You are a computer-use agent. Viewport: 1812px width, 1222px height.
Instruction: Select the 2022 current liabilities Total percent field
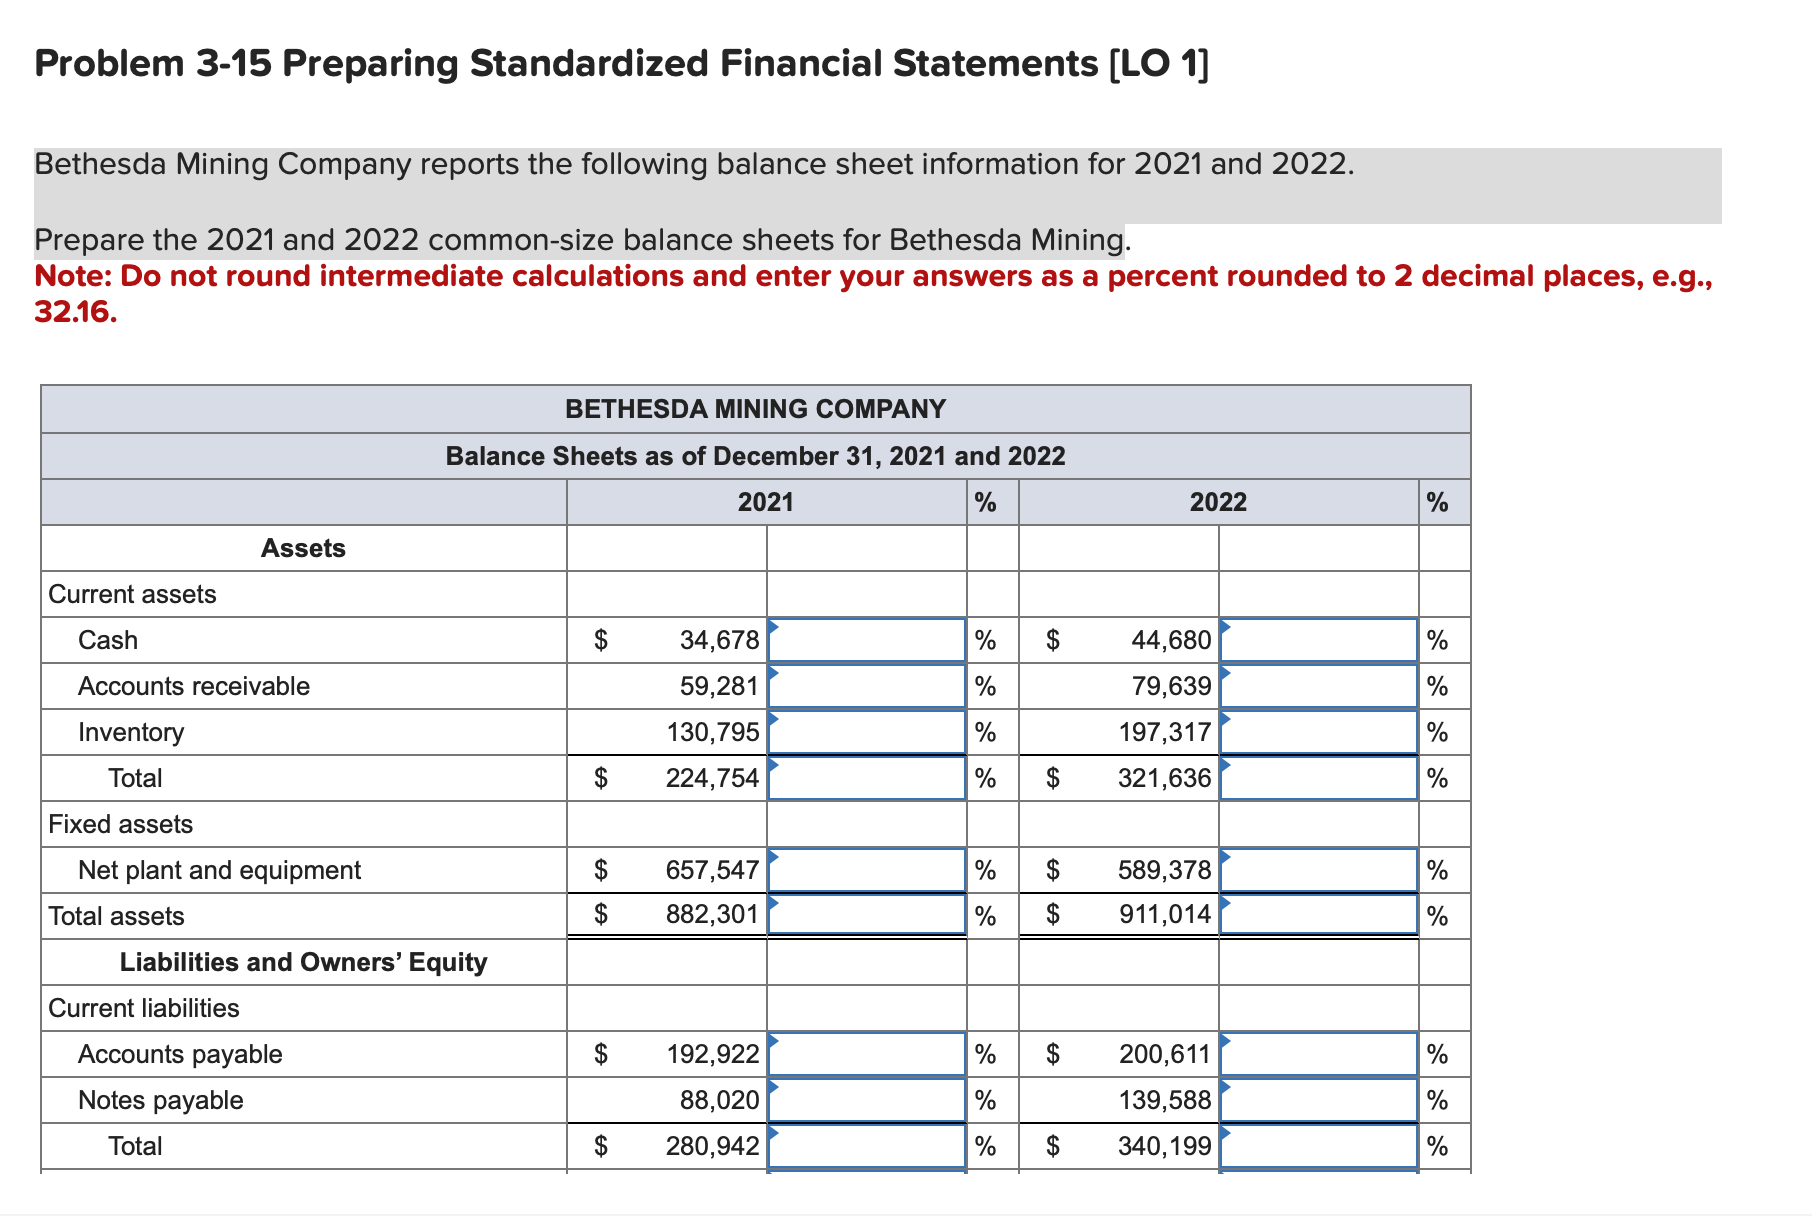click(1322, 1145)
